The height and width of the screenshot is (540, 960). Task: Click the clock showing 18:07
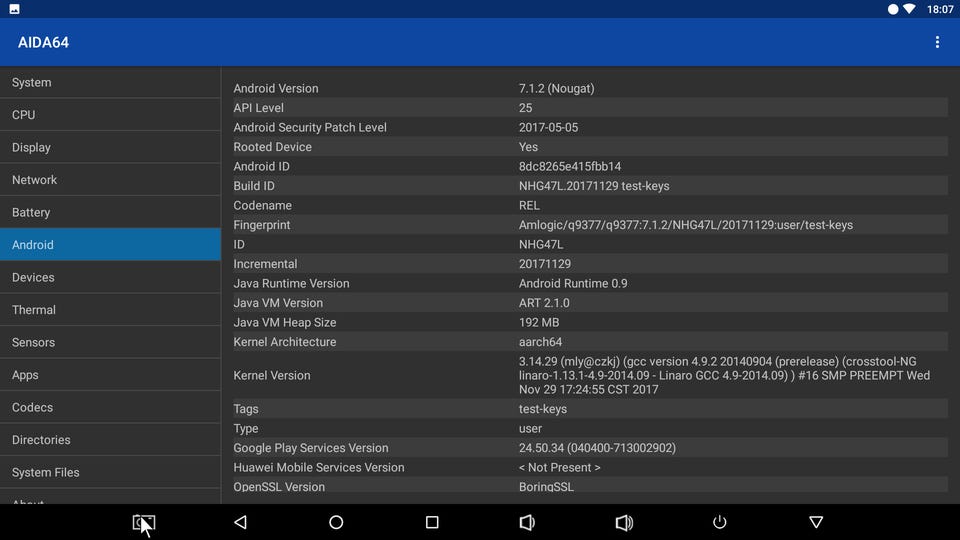tap(940, 9)
